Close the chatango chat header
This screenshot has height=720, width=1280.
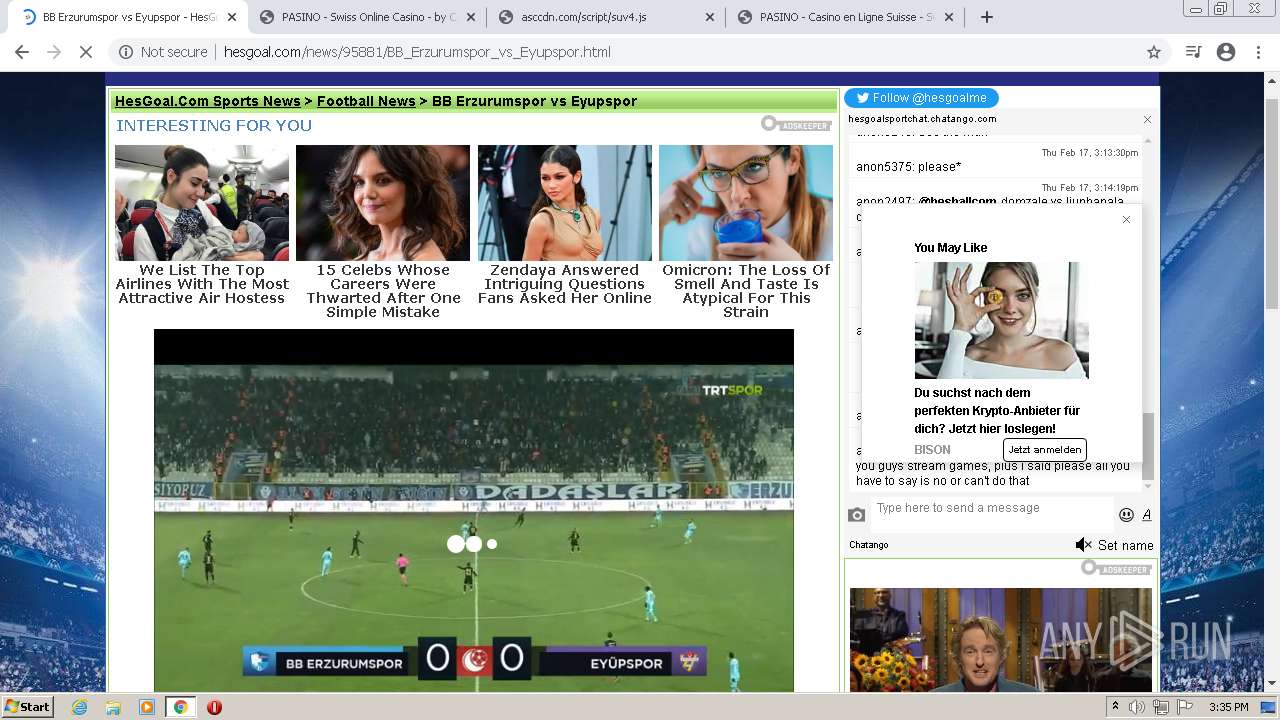pos(1147,119)
